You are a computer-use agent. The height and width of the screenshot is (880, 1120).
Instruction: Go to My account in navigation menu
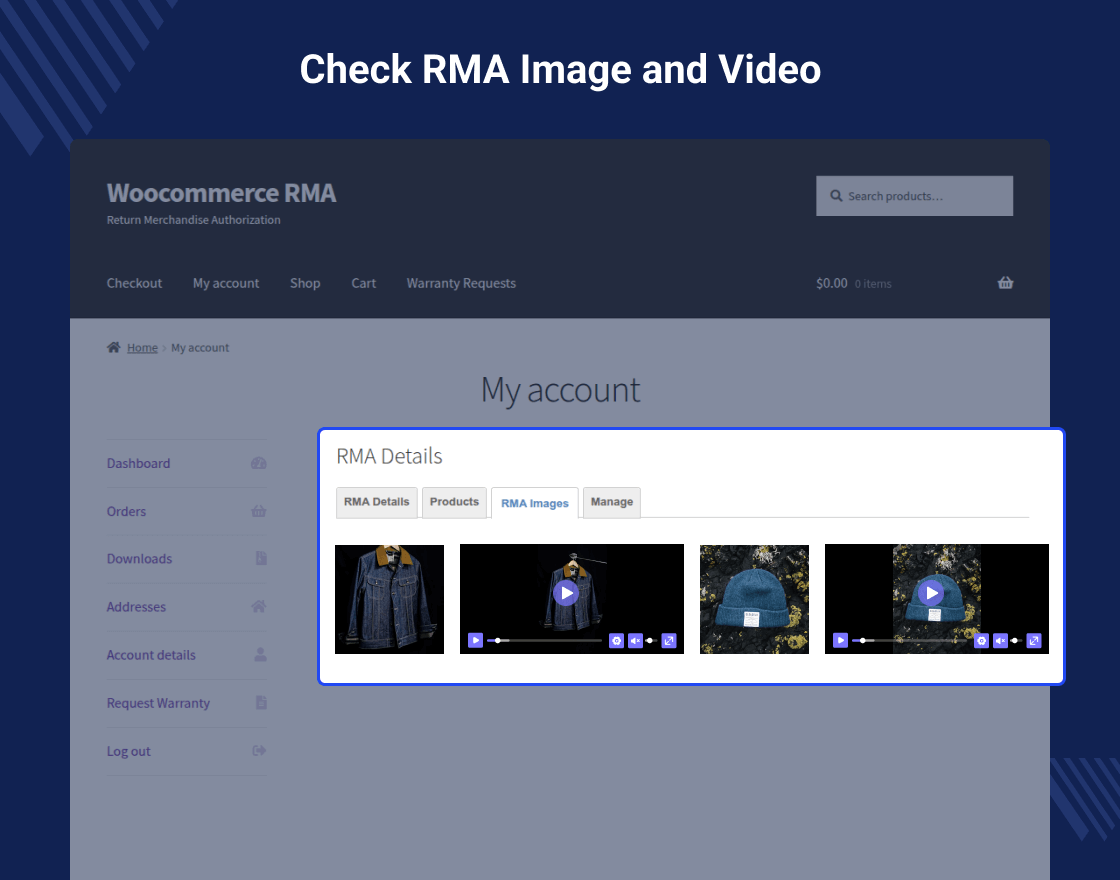click(x=226, y=283)
